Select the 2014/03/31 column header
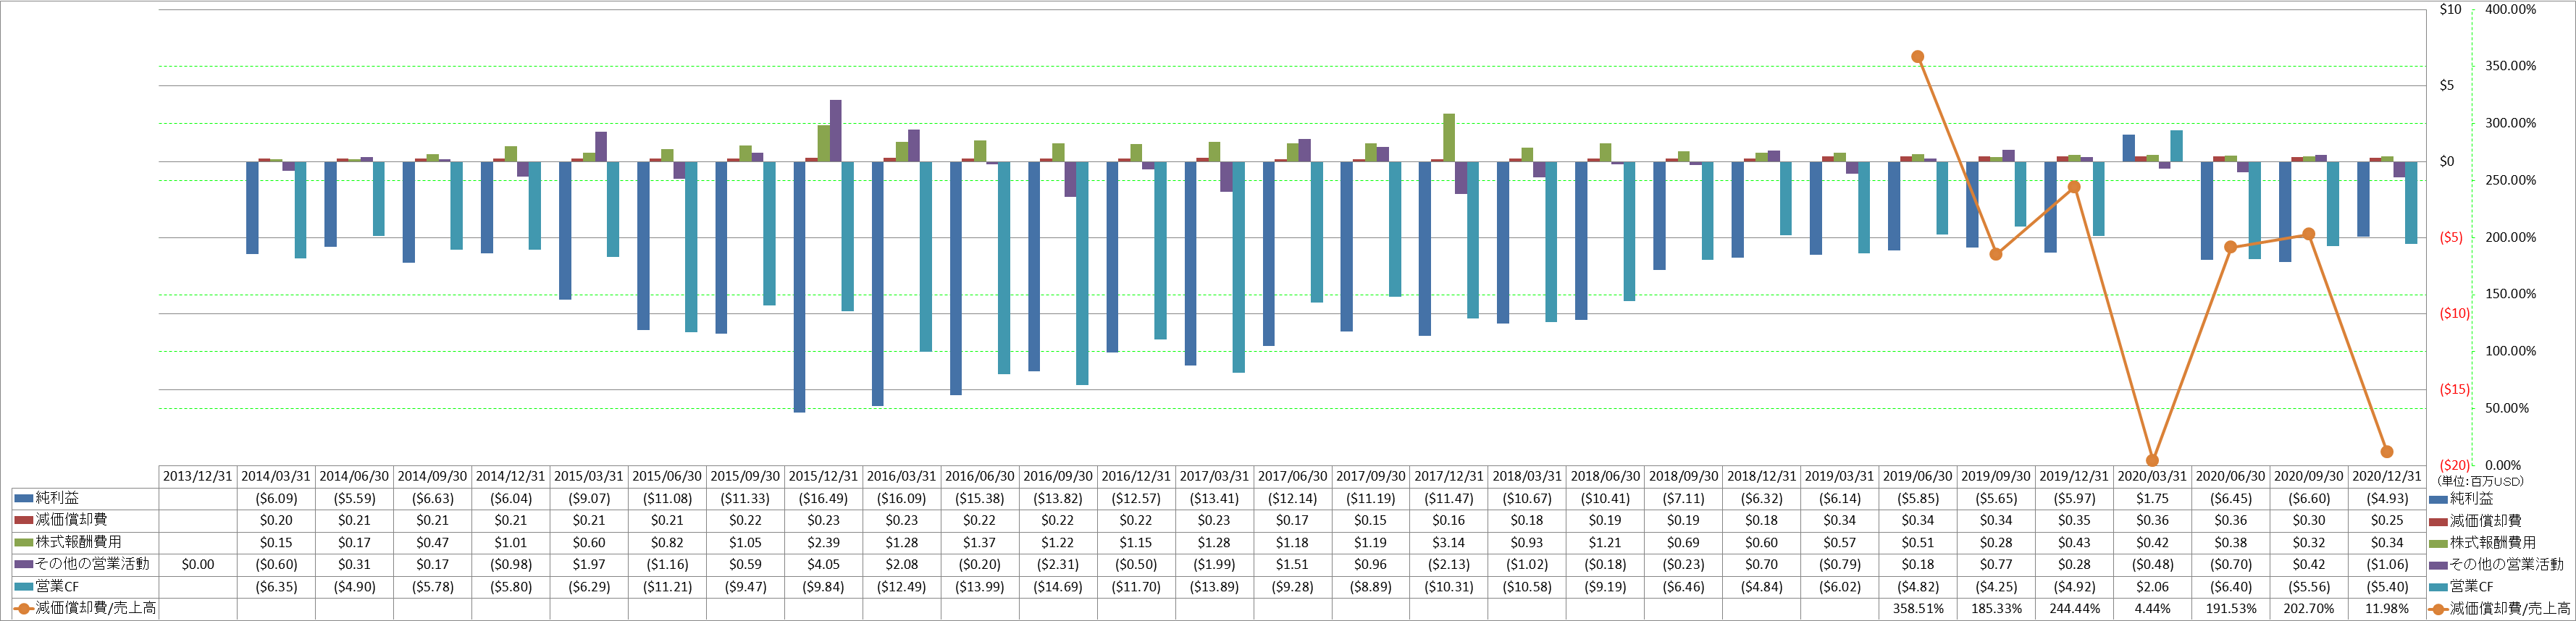 click(276, 477)
